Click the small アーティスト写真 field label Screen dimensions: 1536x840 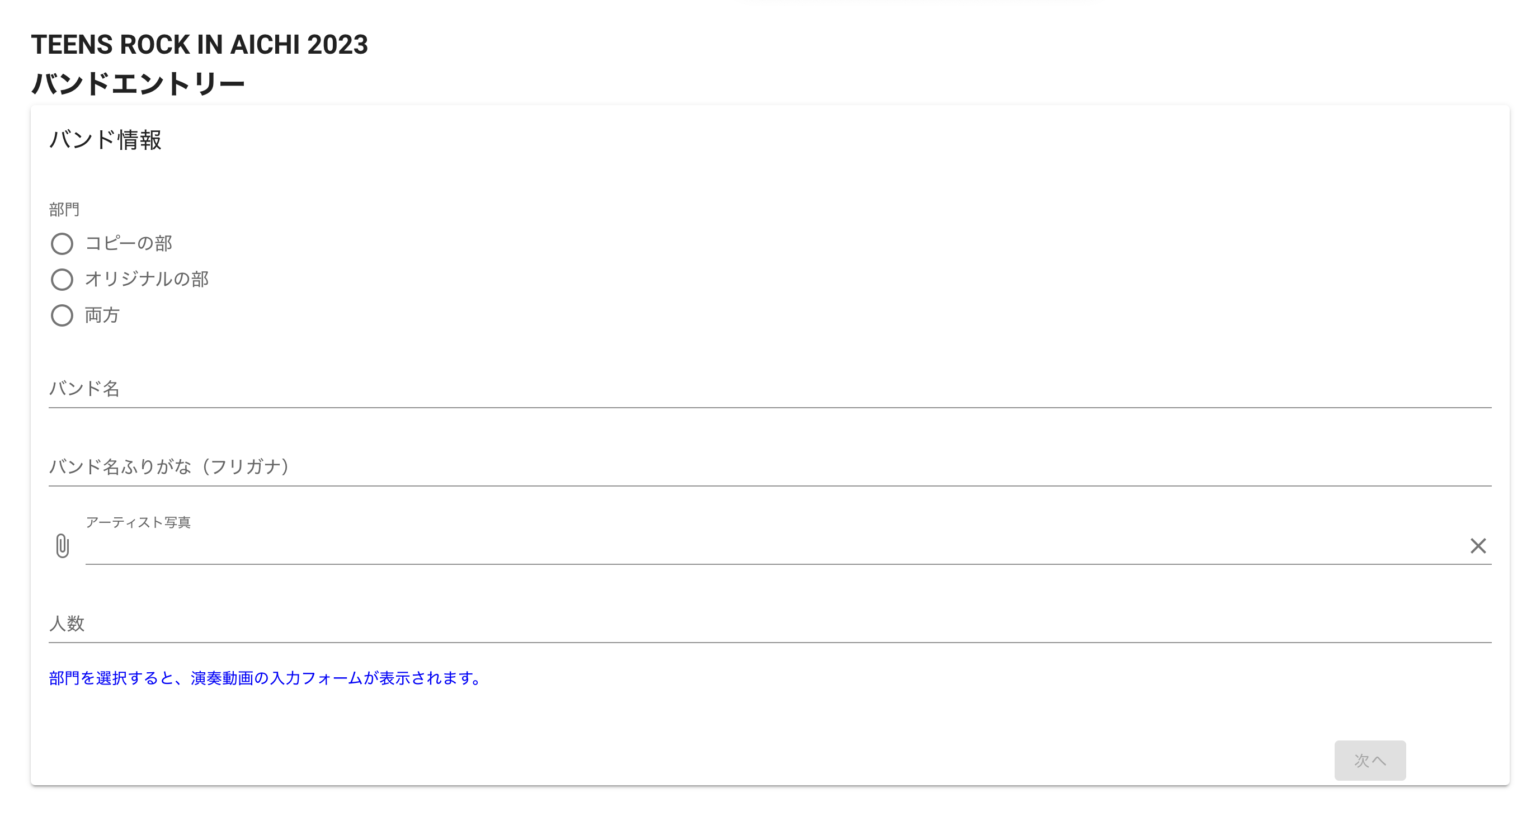(138, 522)
